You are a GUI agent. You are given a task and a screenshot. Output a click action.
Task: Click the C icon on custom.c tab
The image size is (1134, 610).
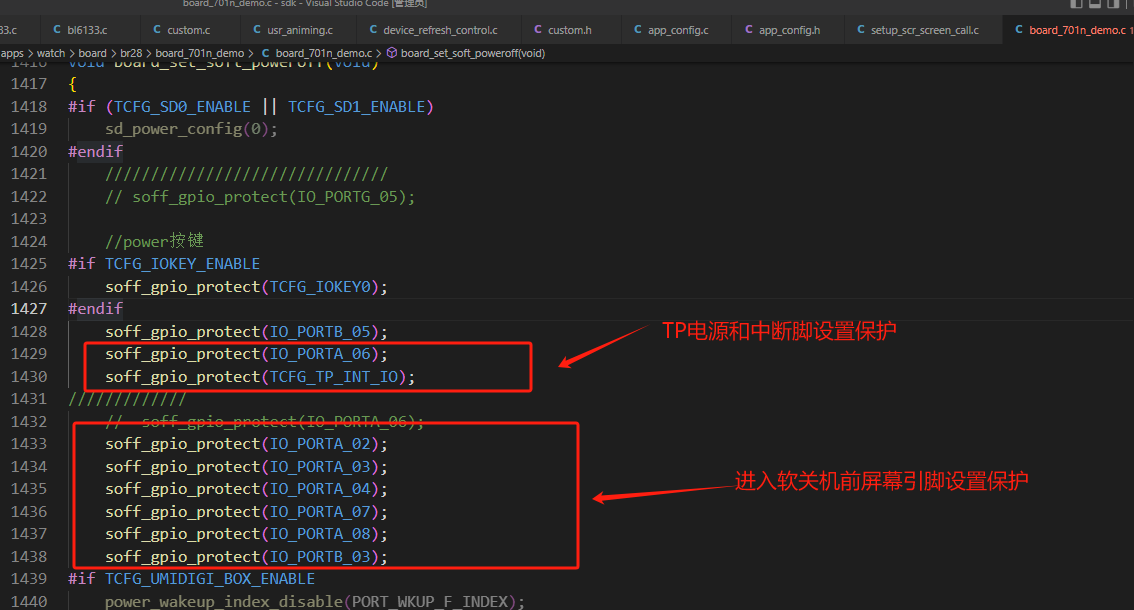(157, 30)
